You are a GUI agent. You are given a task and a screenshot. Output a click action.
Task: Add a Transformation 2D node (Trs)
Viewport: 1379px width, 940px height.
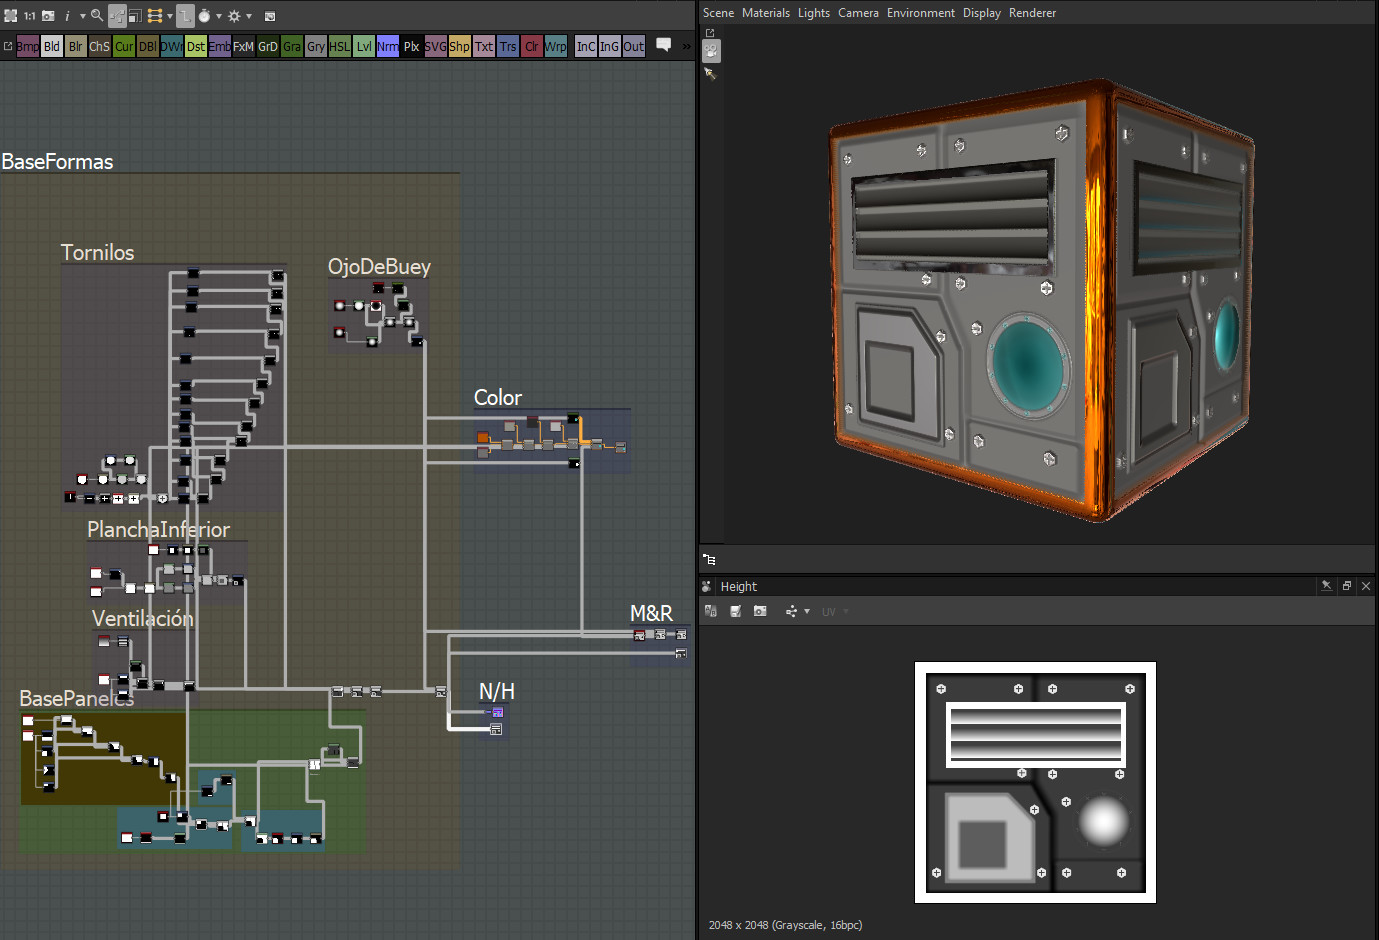coord(508,46)
